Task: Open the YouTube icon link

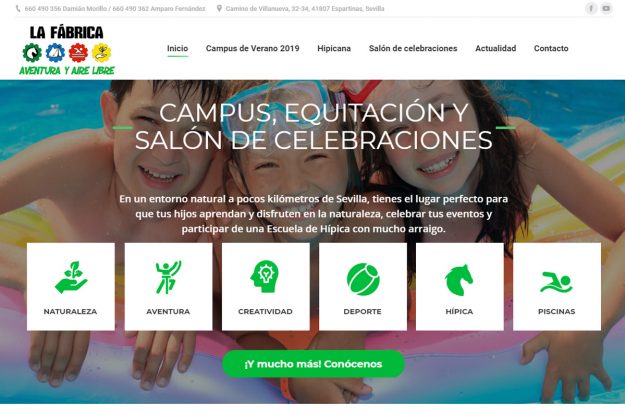Action: 606,8
